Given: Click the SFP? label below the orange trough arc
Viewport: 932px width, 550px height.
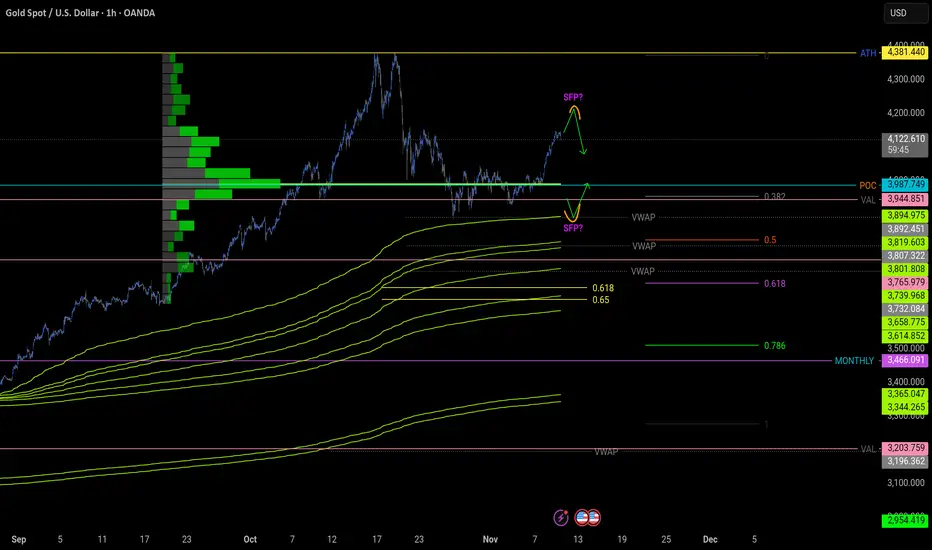Looking at the screenshot, I should [x=573, y=228].
